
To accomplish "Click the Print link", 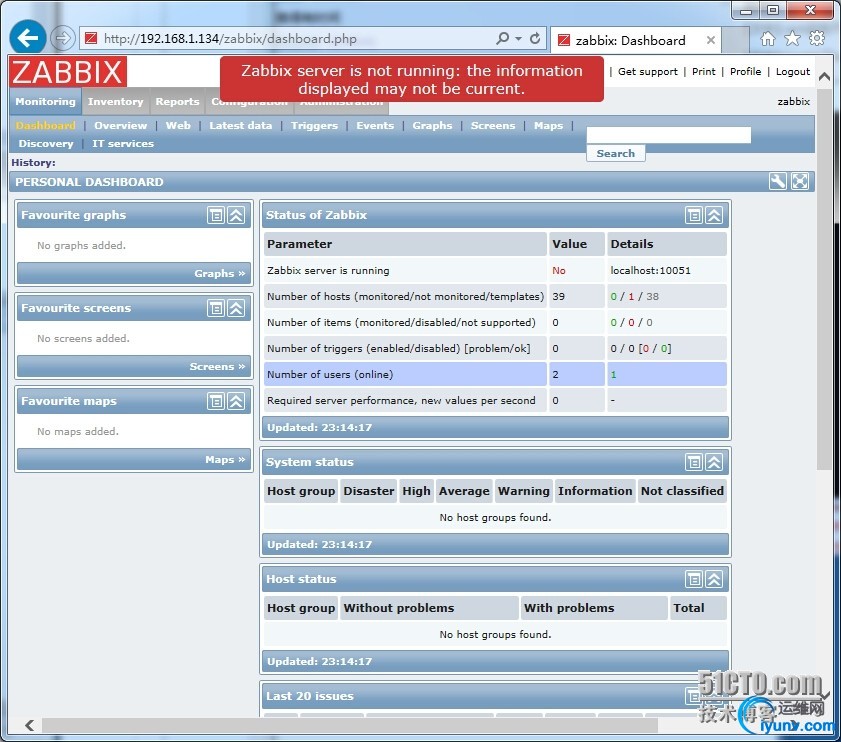I will (x=704, y=72).
